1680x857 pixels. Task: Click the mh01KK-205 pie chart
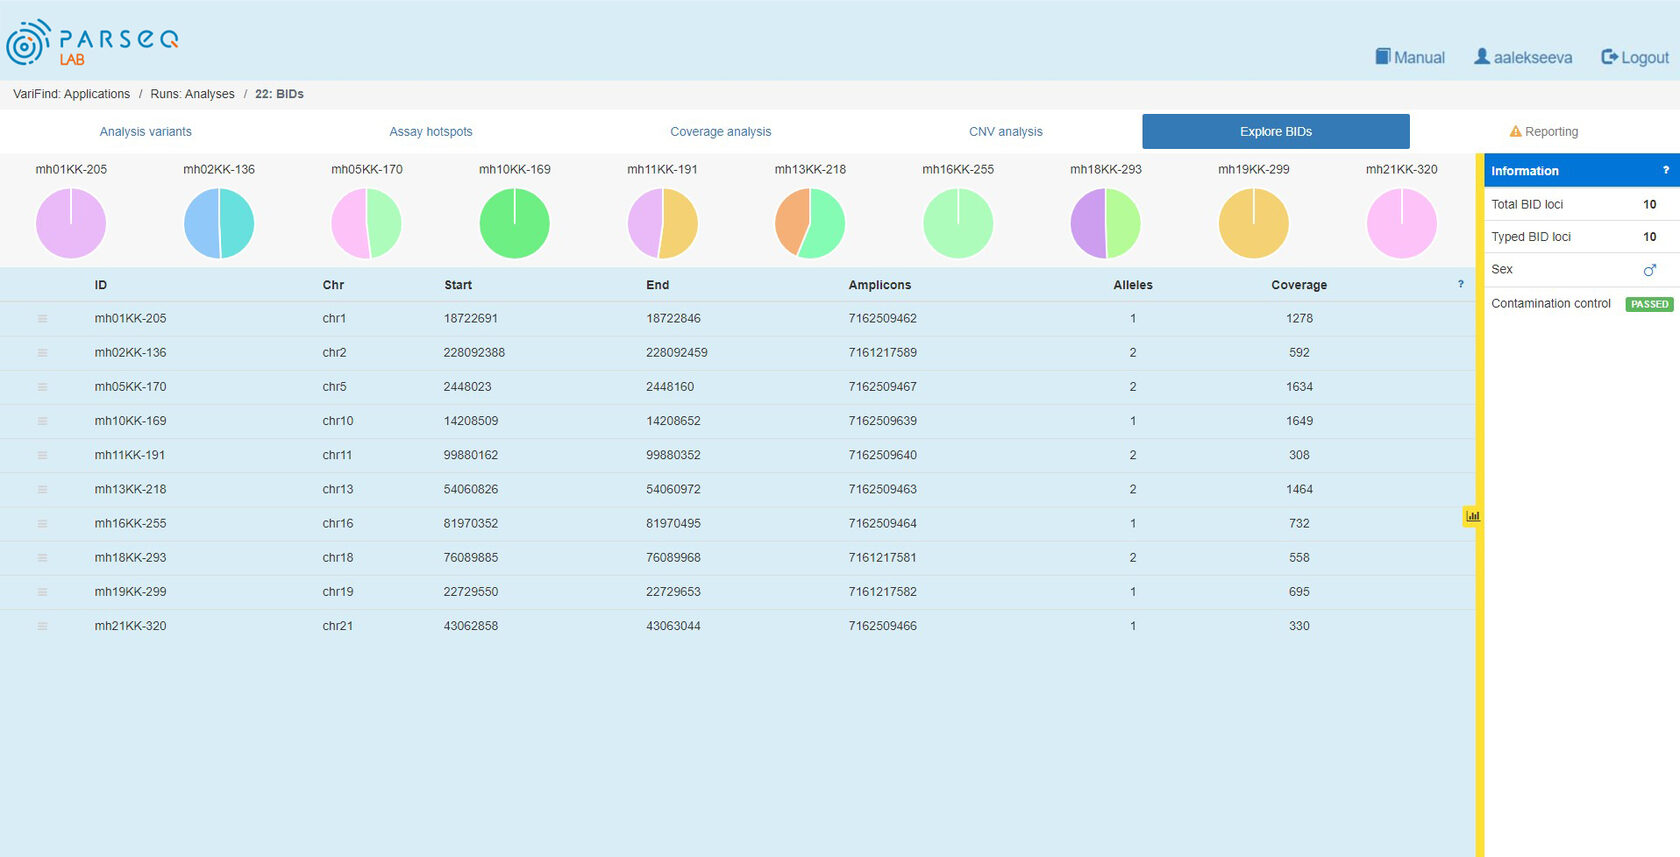coord(71,223)
